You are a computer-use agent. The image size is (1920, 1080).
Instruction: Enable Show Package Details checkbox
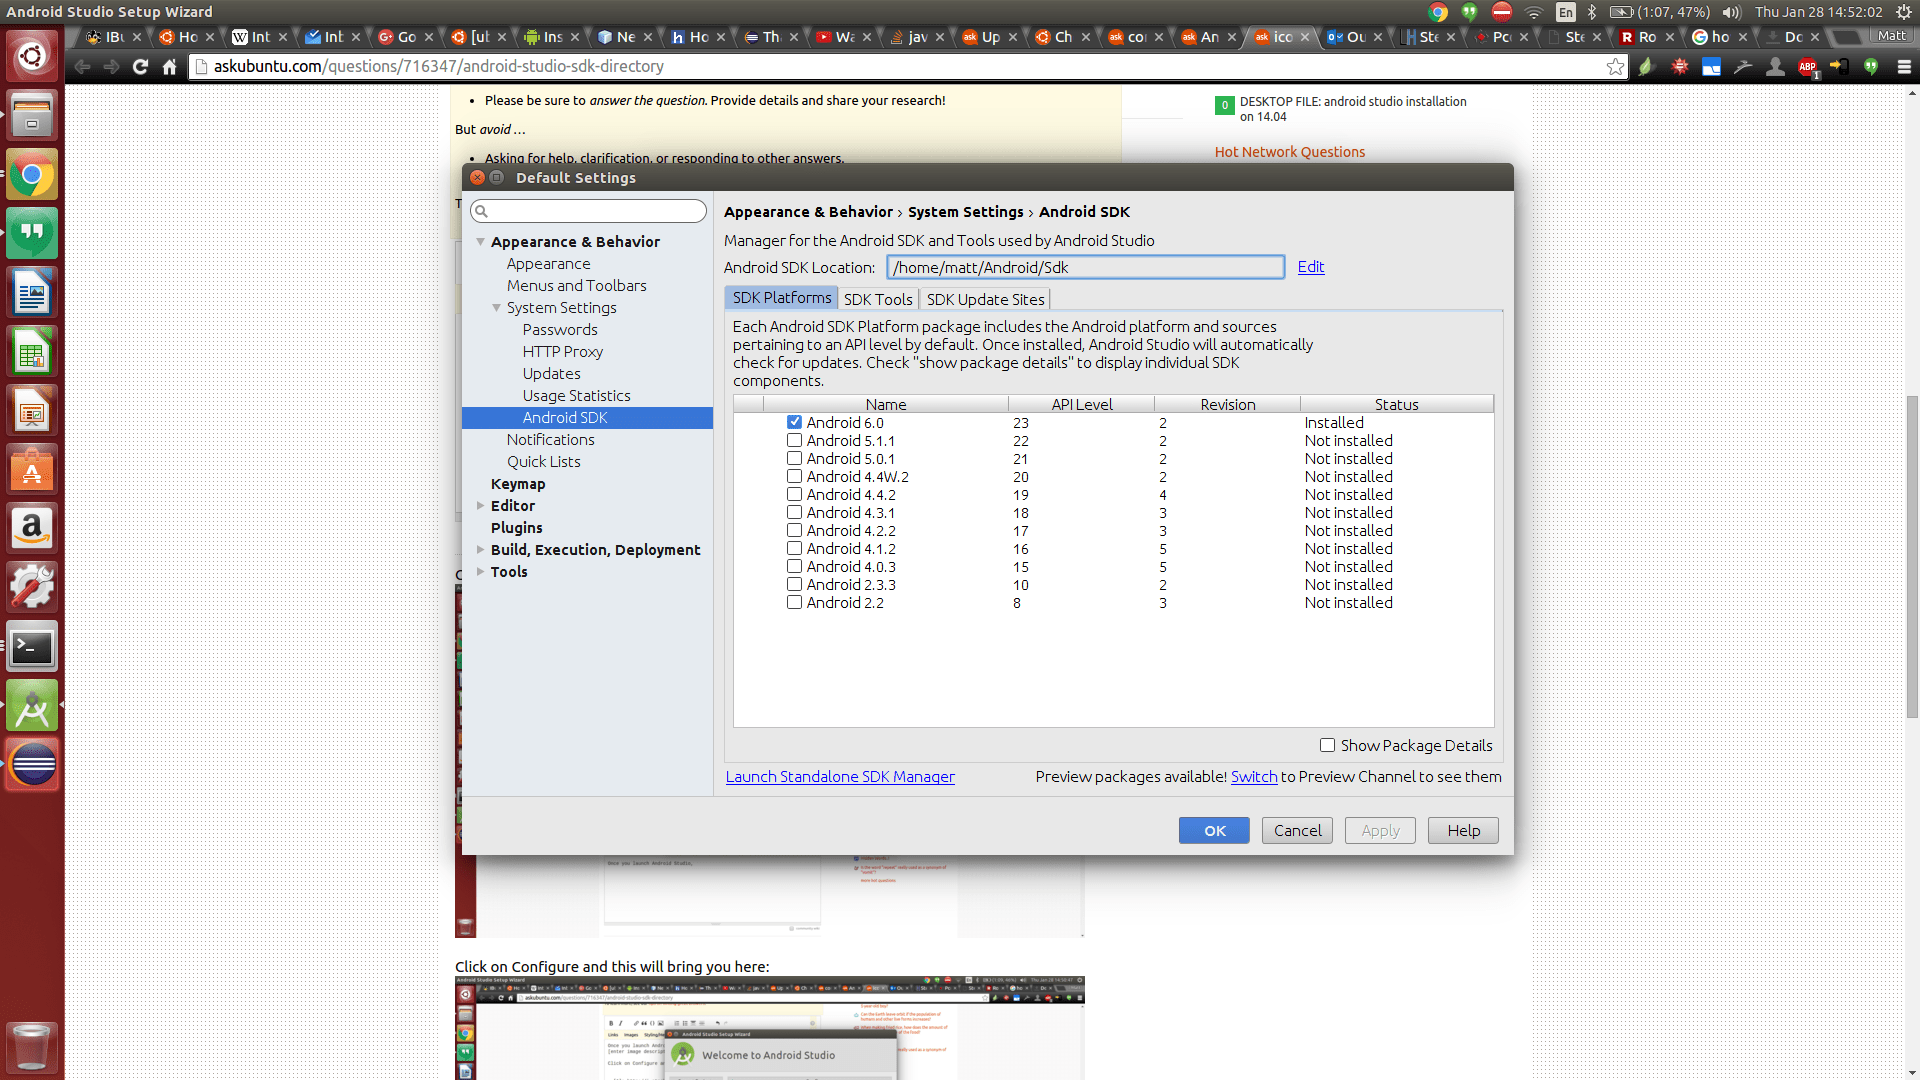pyautogui.click(x=1327, y=745)
